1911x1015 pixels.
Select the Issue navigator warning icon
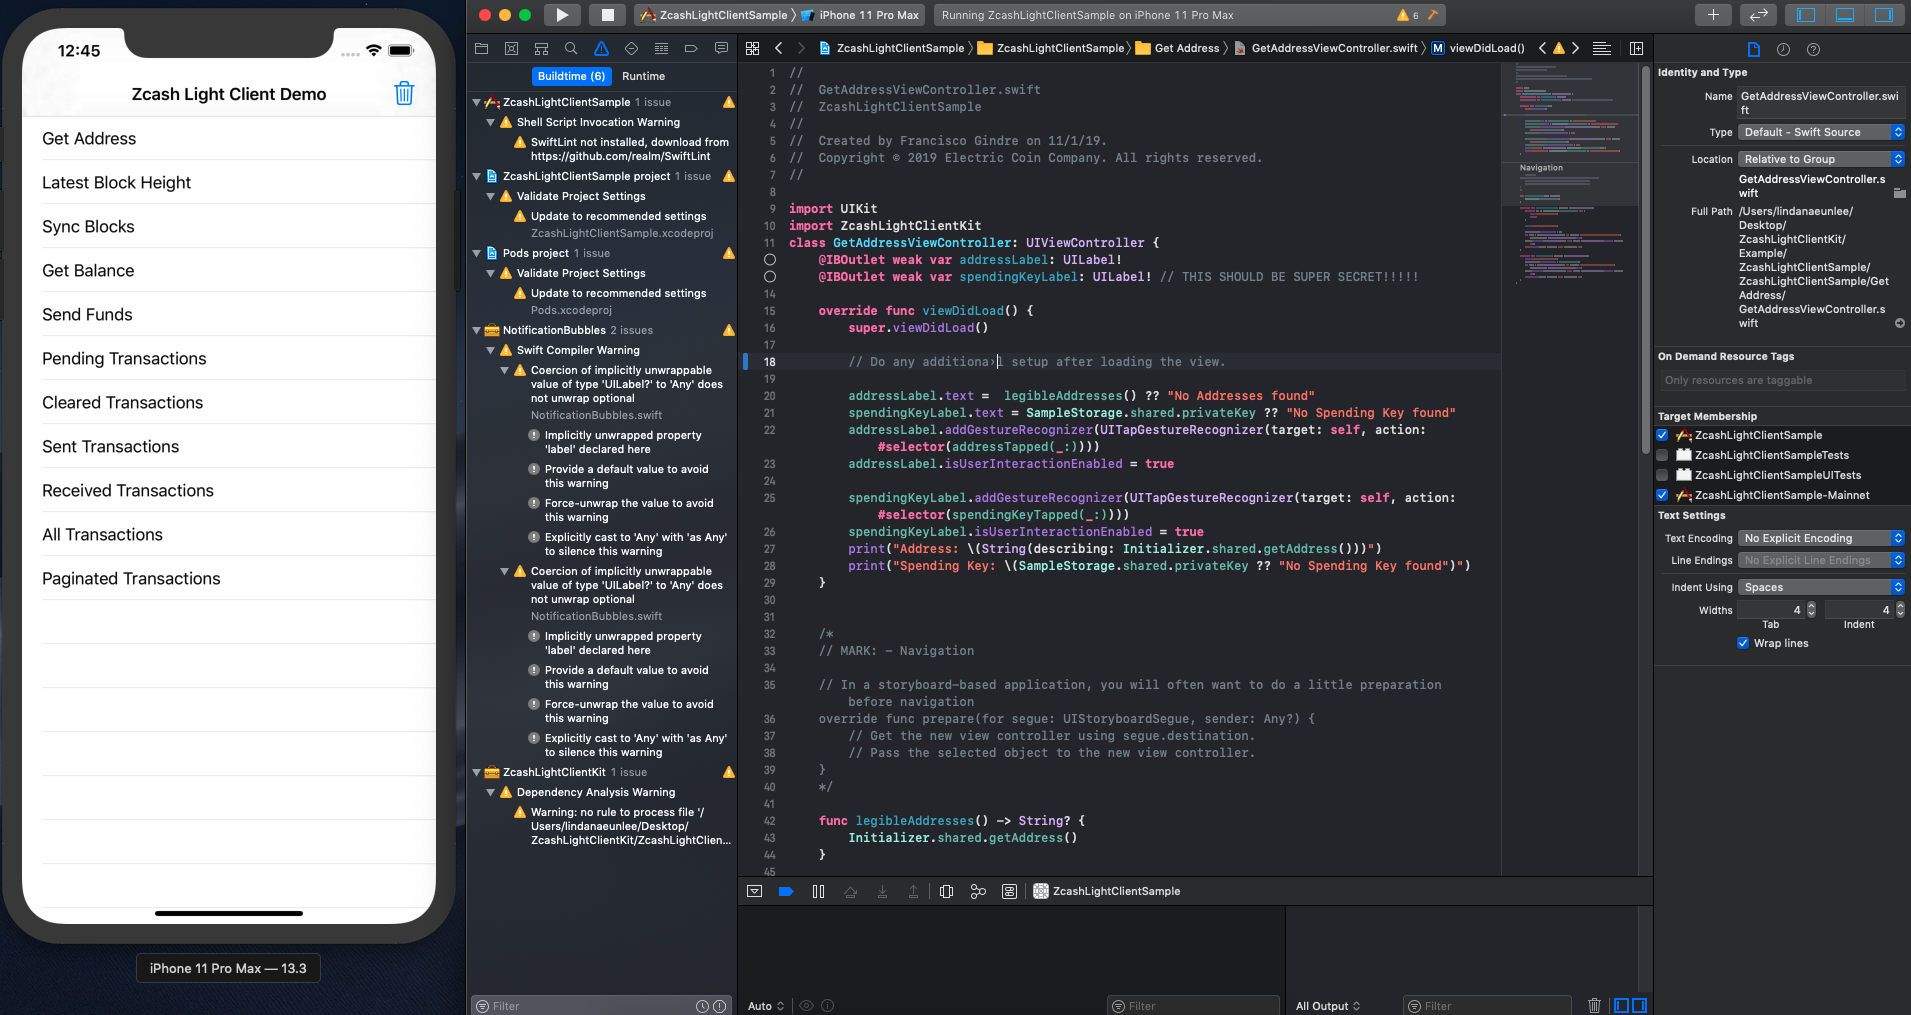[x=601, y=48]
